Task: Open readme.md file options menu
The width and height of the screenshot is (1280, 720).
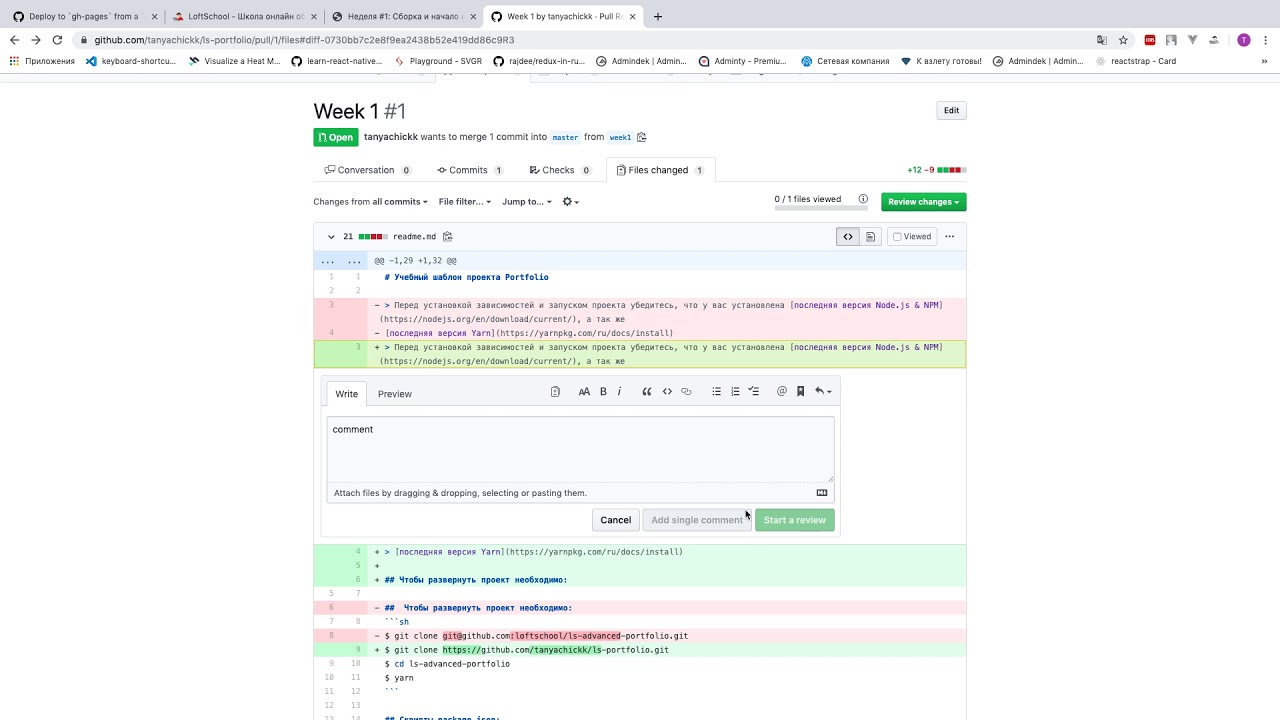Action: (950, 237)
